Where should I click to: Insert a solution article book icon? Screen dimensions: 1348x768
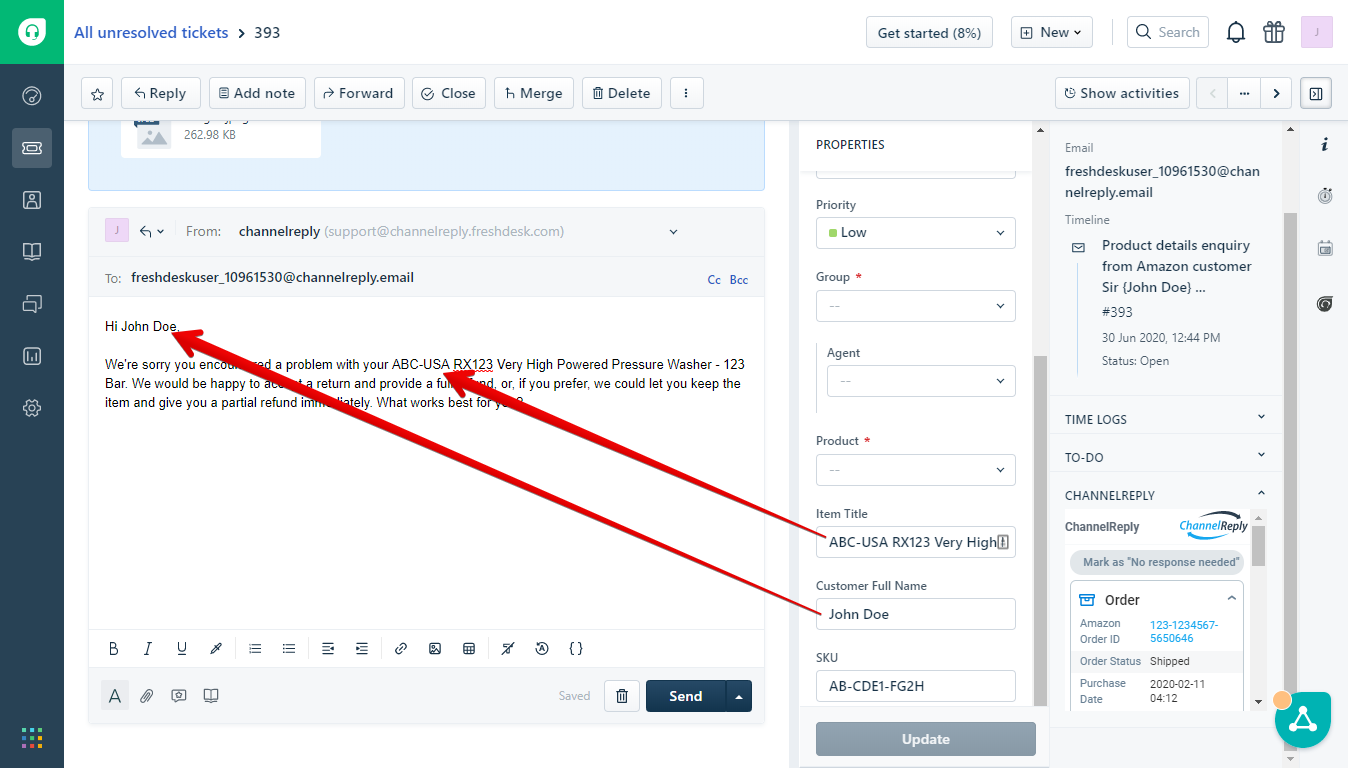pos(211,696)
